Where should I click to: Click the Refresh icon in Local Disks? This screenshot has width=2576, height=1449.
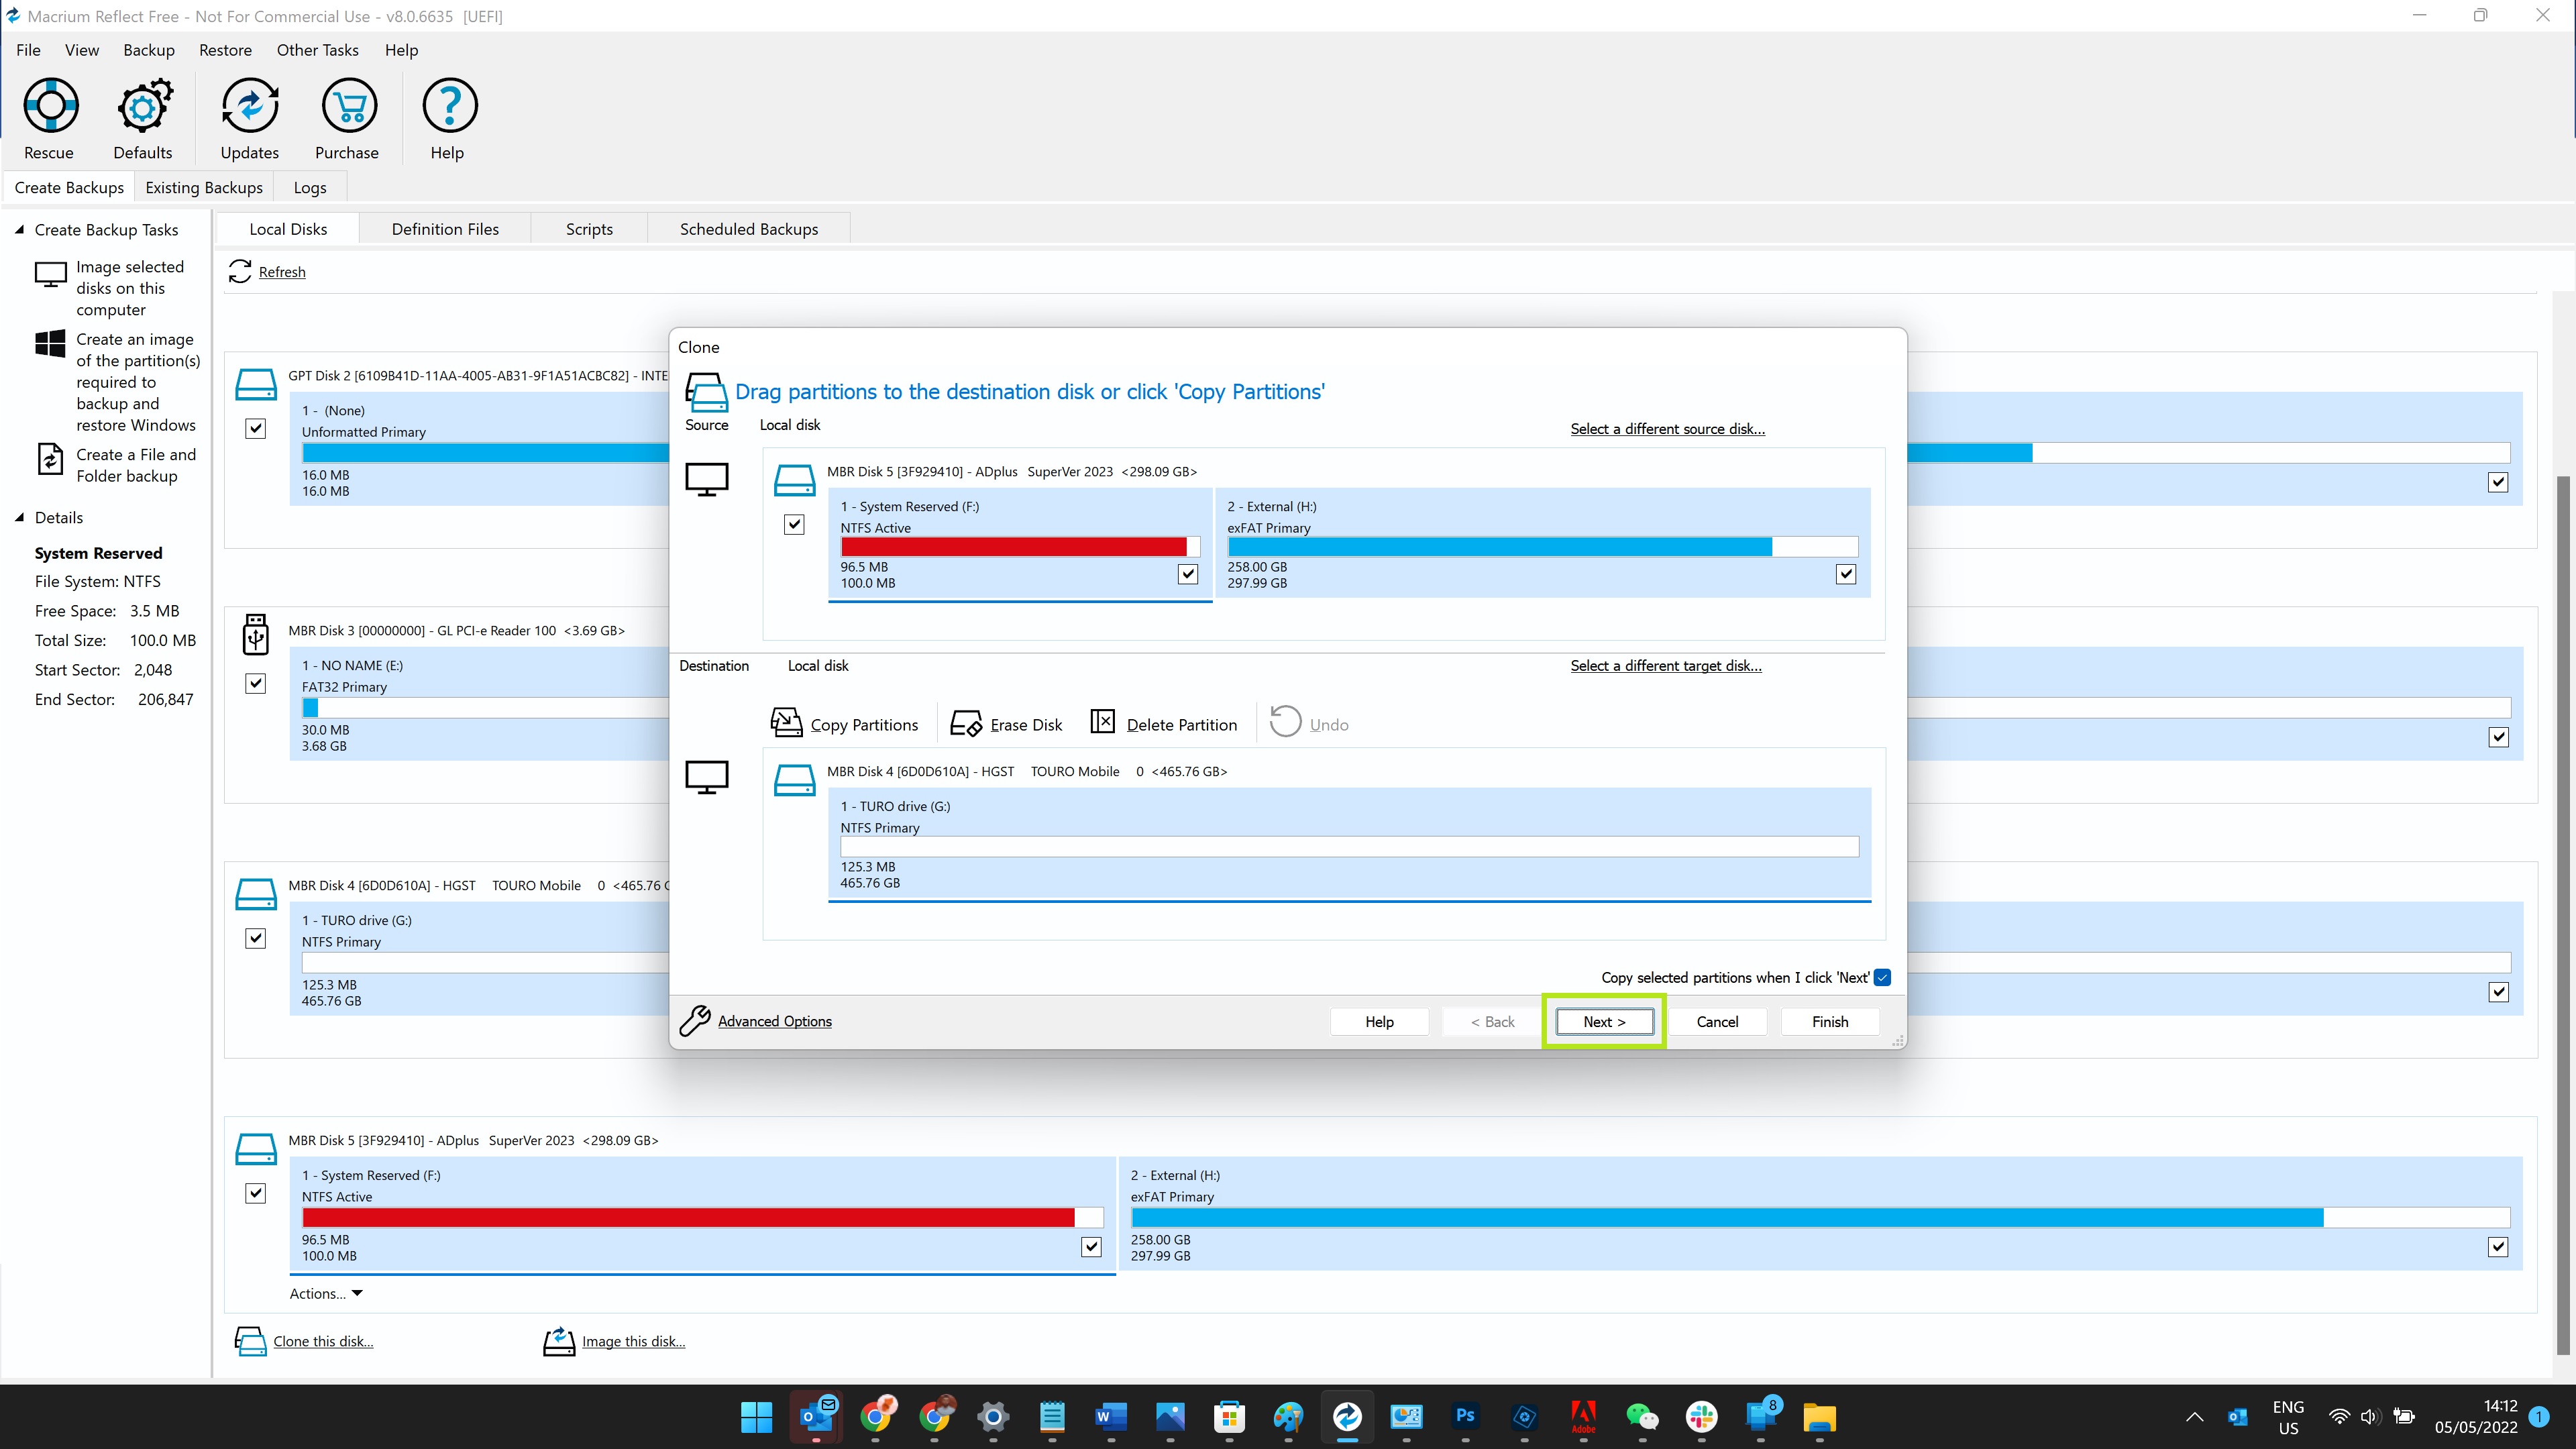240,271
